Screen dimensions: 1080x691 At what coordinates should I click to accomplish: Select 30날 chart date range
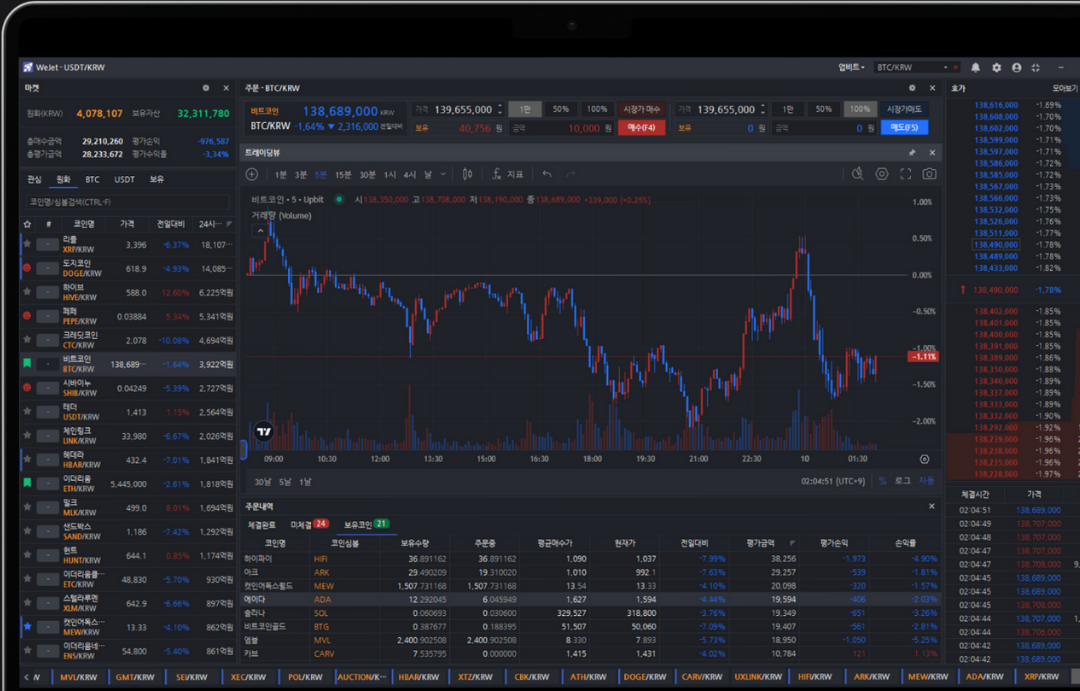coord(263,482)
